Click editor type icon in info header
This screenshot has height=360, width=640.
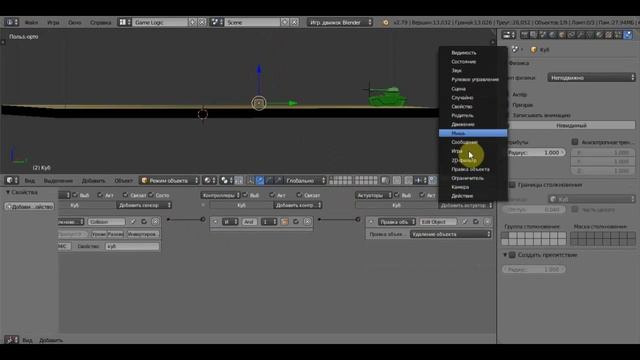tap(11, 22)
